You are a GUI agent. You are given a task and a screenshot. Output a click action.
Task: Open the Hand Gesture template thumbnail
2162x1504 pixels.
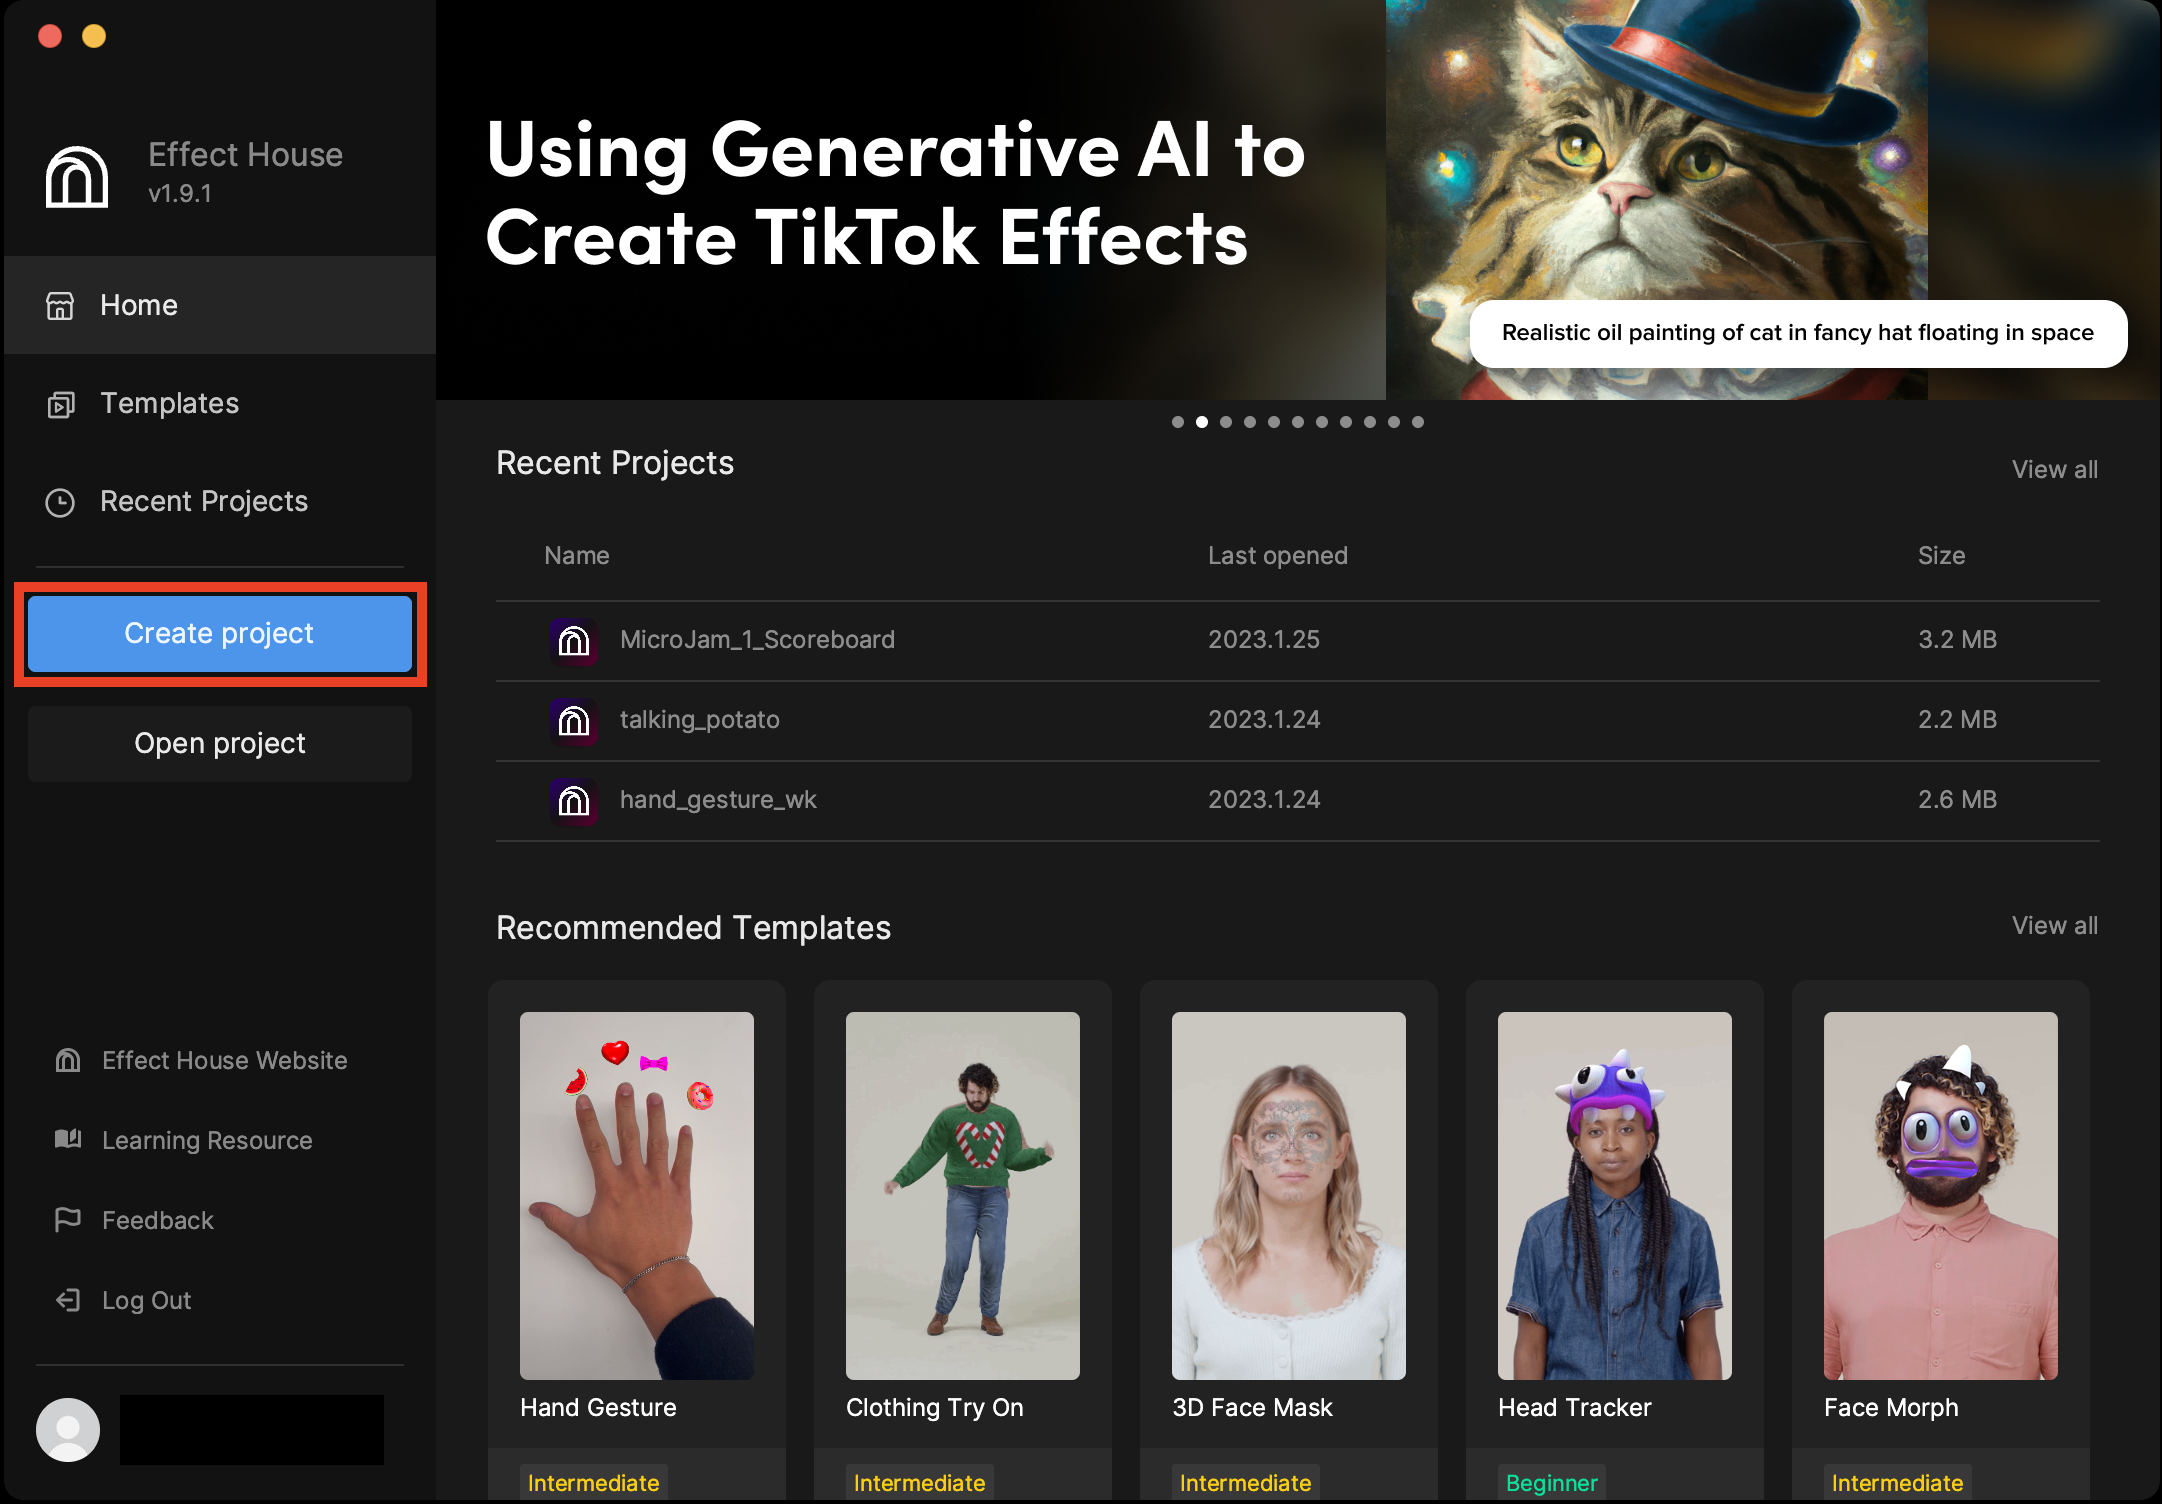tap(637, 1196)
